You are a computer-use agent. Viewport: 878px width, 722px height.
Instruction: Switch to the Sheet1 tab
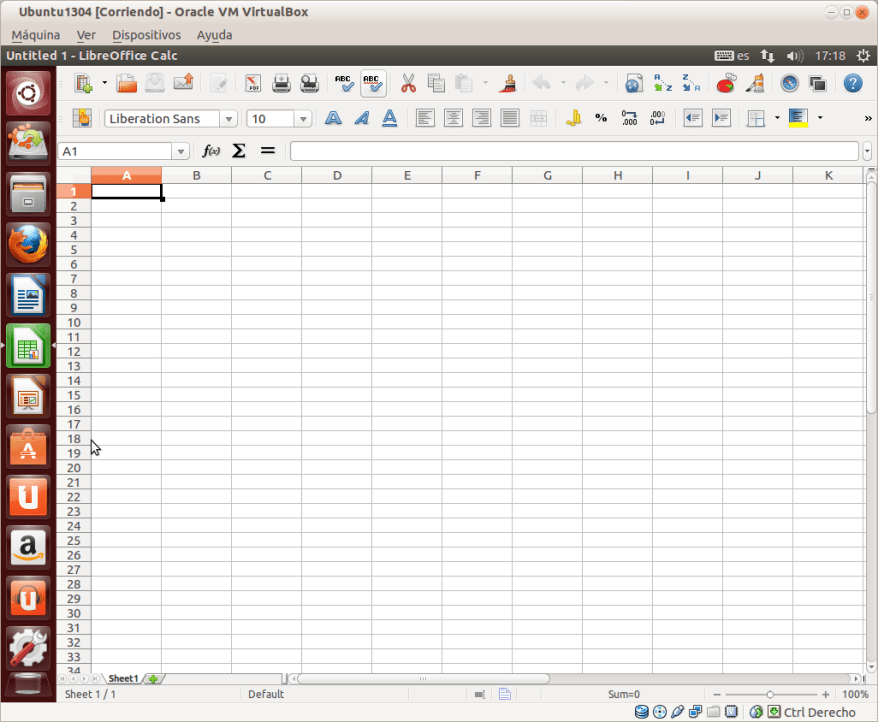[123, 679]
